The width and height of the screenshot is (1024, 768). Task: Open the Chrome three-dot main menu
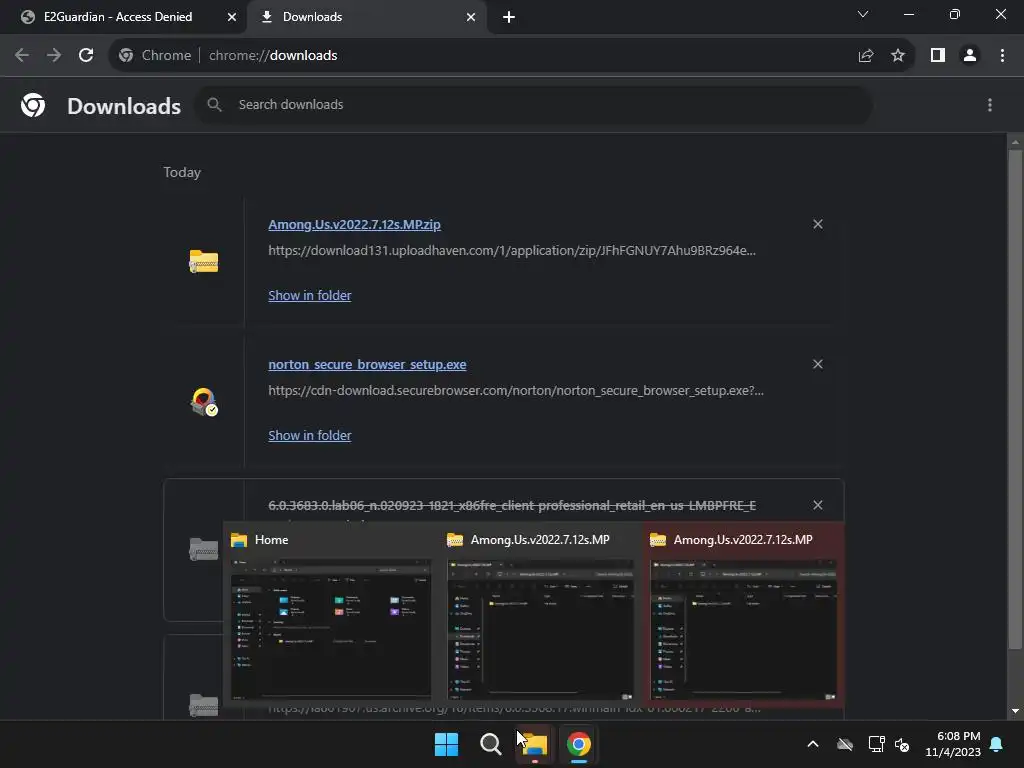pos(1002,56)
